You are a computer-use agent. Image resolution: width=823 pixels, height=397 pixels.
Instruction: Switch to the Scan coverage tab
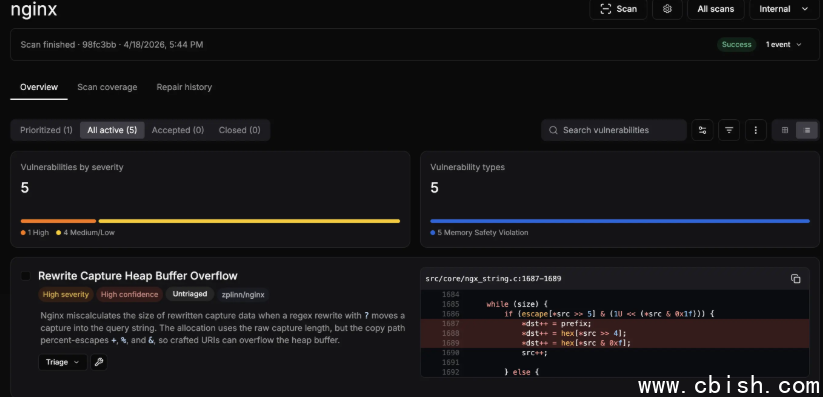pos(107,87)
